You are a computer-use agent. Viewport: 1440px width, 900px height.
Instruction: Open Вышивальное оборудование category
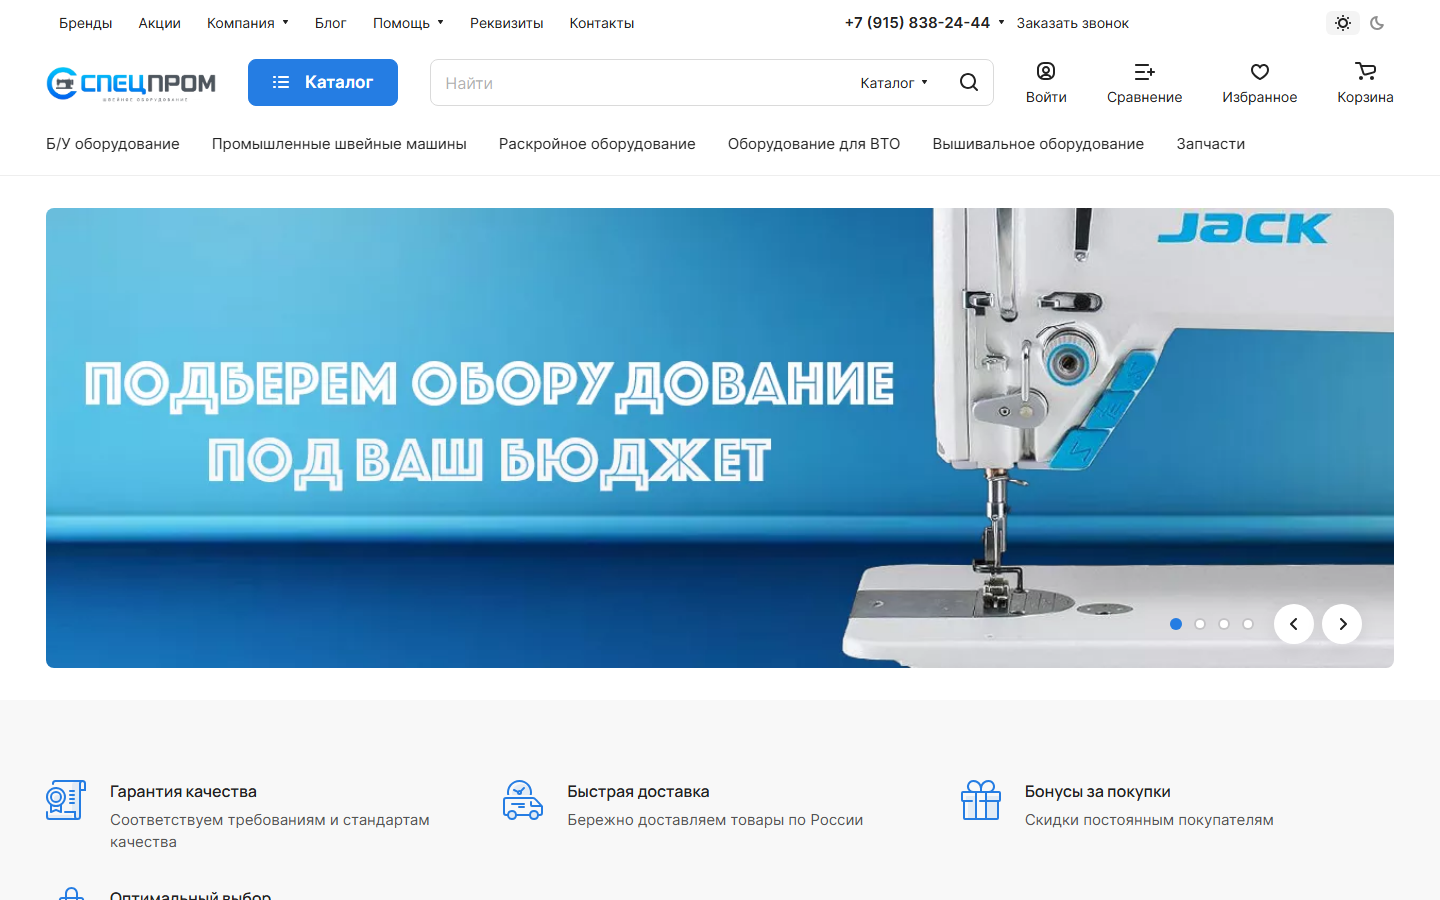(x=1038, y=144)
